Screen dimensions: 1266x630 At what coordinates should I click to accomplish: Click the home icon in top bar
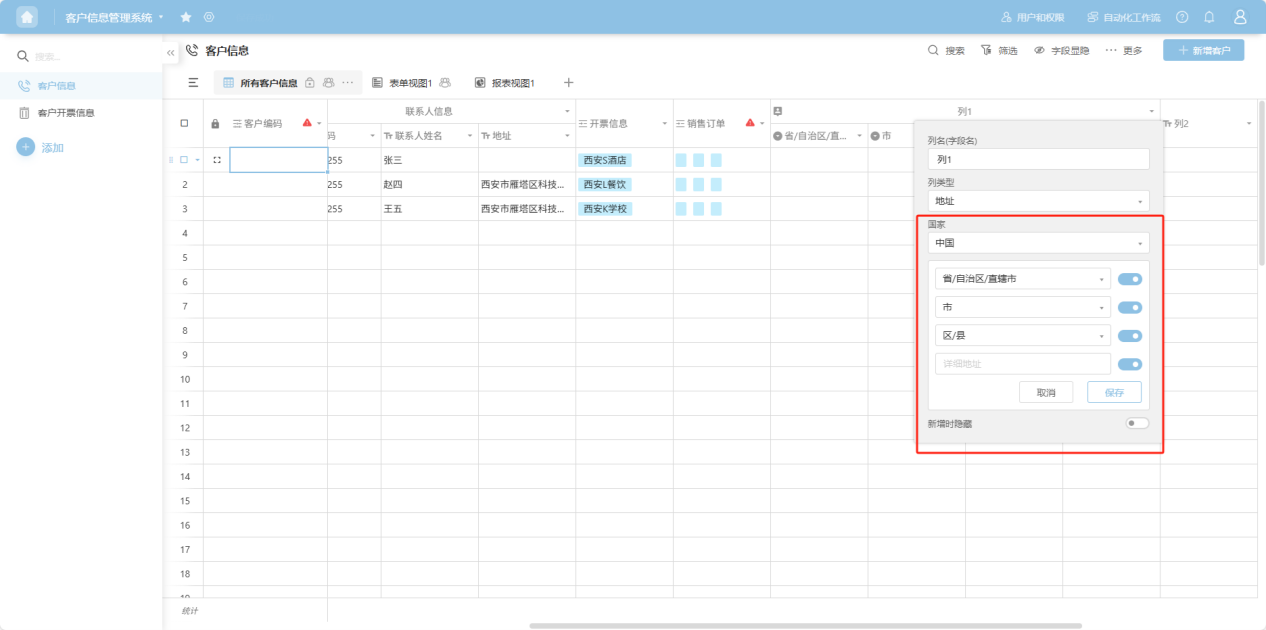tap(27, 17)
